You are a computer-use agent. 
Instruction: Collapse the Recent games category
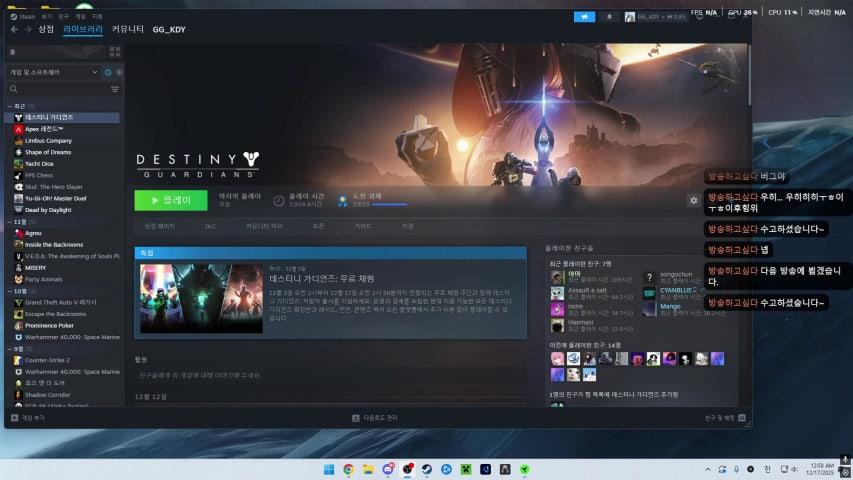point(9,105)
